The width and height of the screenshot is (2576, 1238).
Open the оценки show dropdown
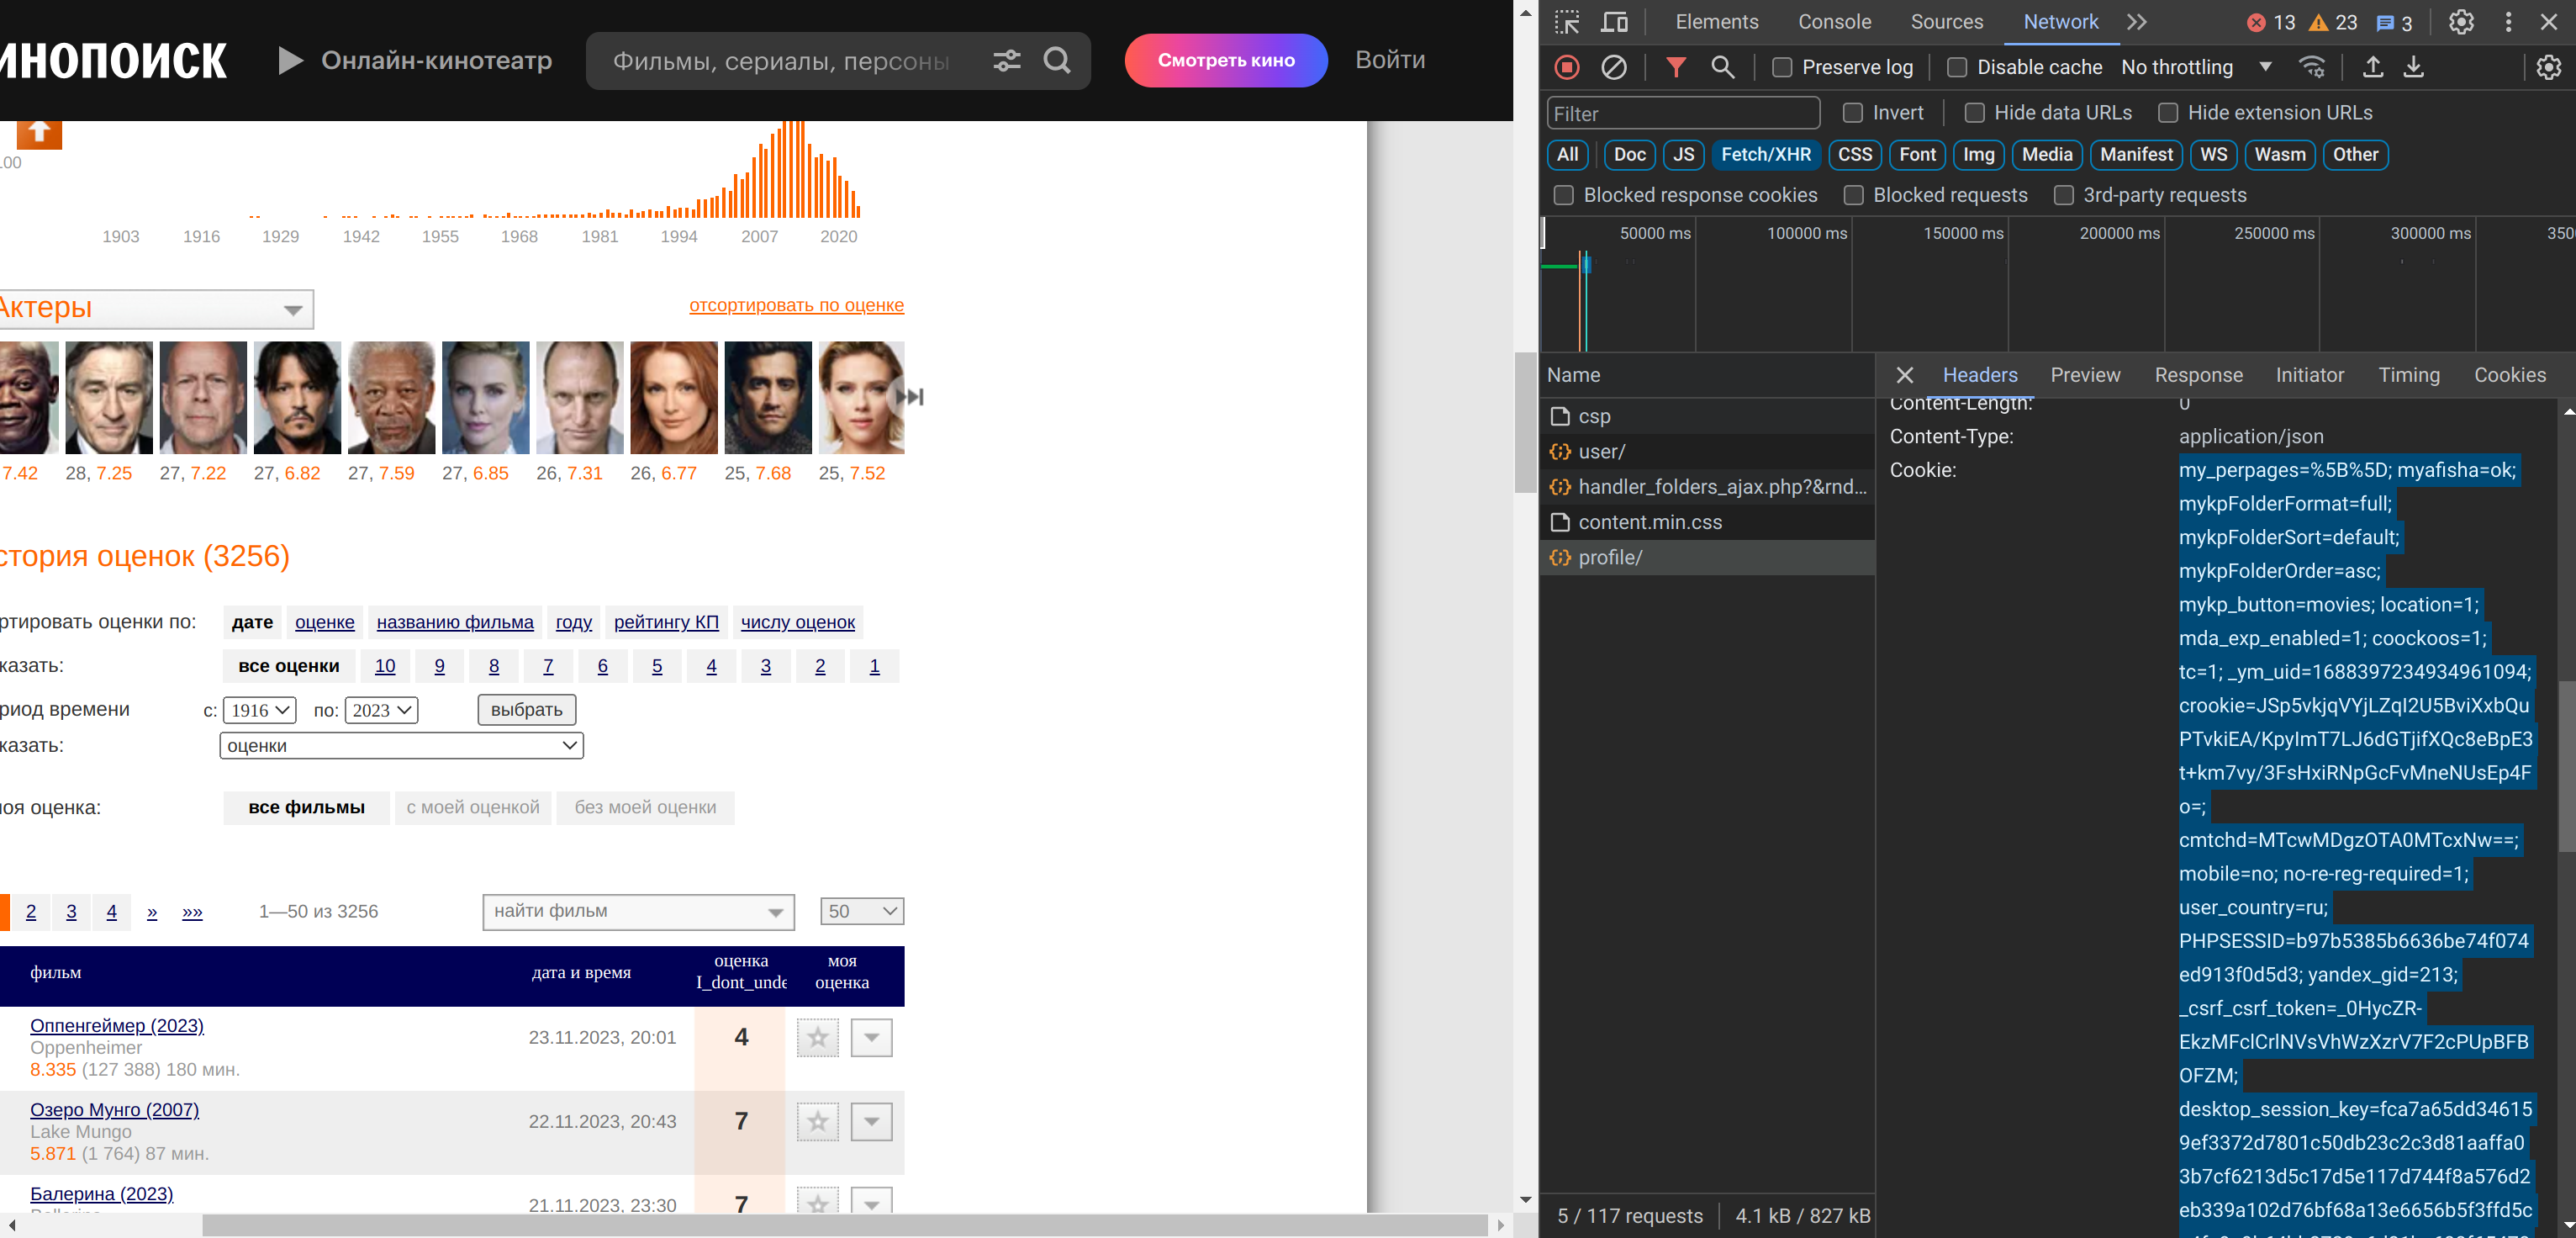[x=401, y=745]
